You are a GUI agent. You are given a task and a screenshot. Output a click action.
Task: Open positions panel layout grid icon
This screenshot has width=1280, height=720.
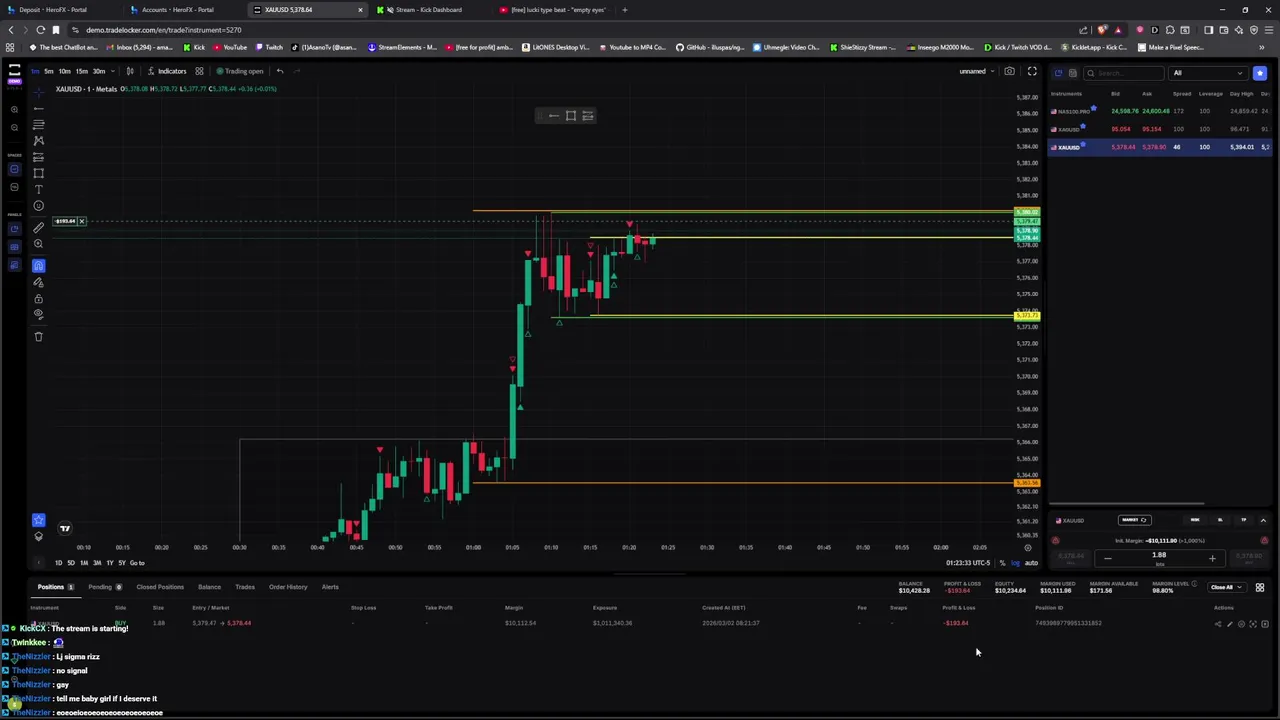[1260, 587]
